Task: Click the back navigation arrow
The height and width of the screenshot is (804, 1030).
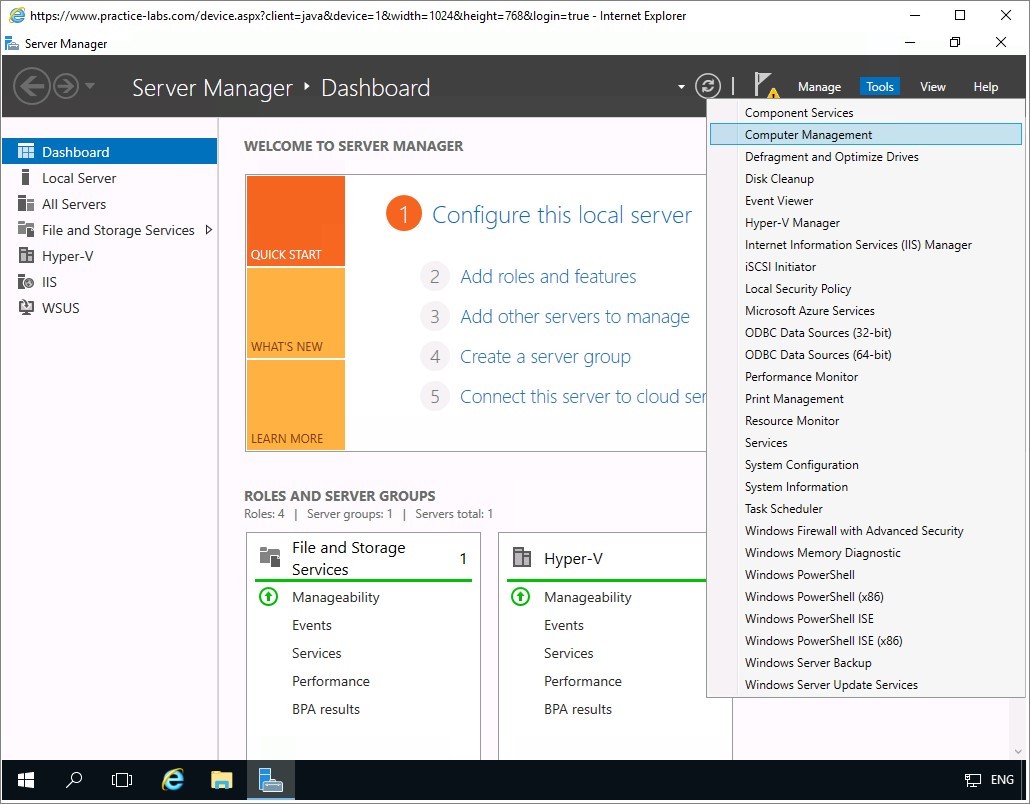Action: coord(33,86)
